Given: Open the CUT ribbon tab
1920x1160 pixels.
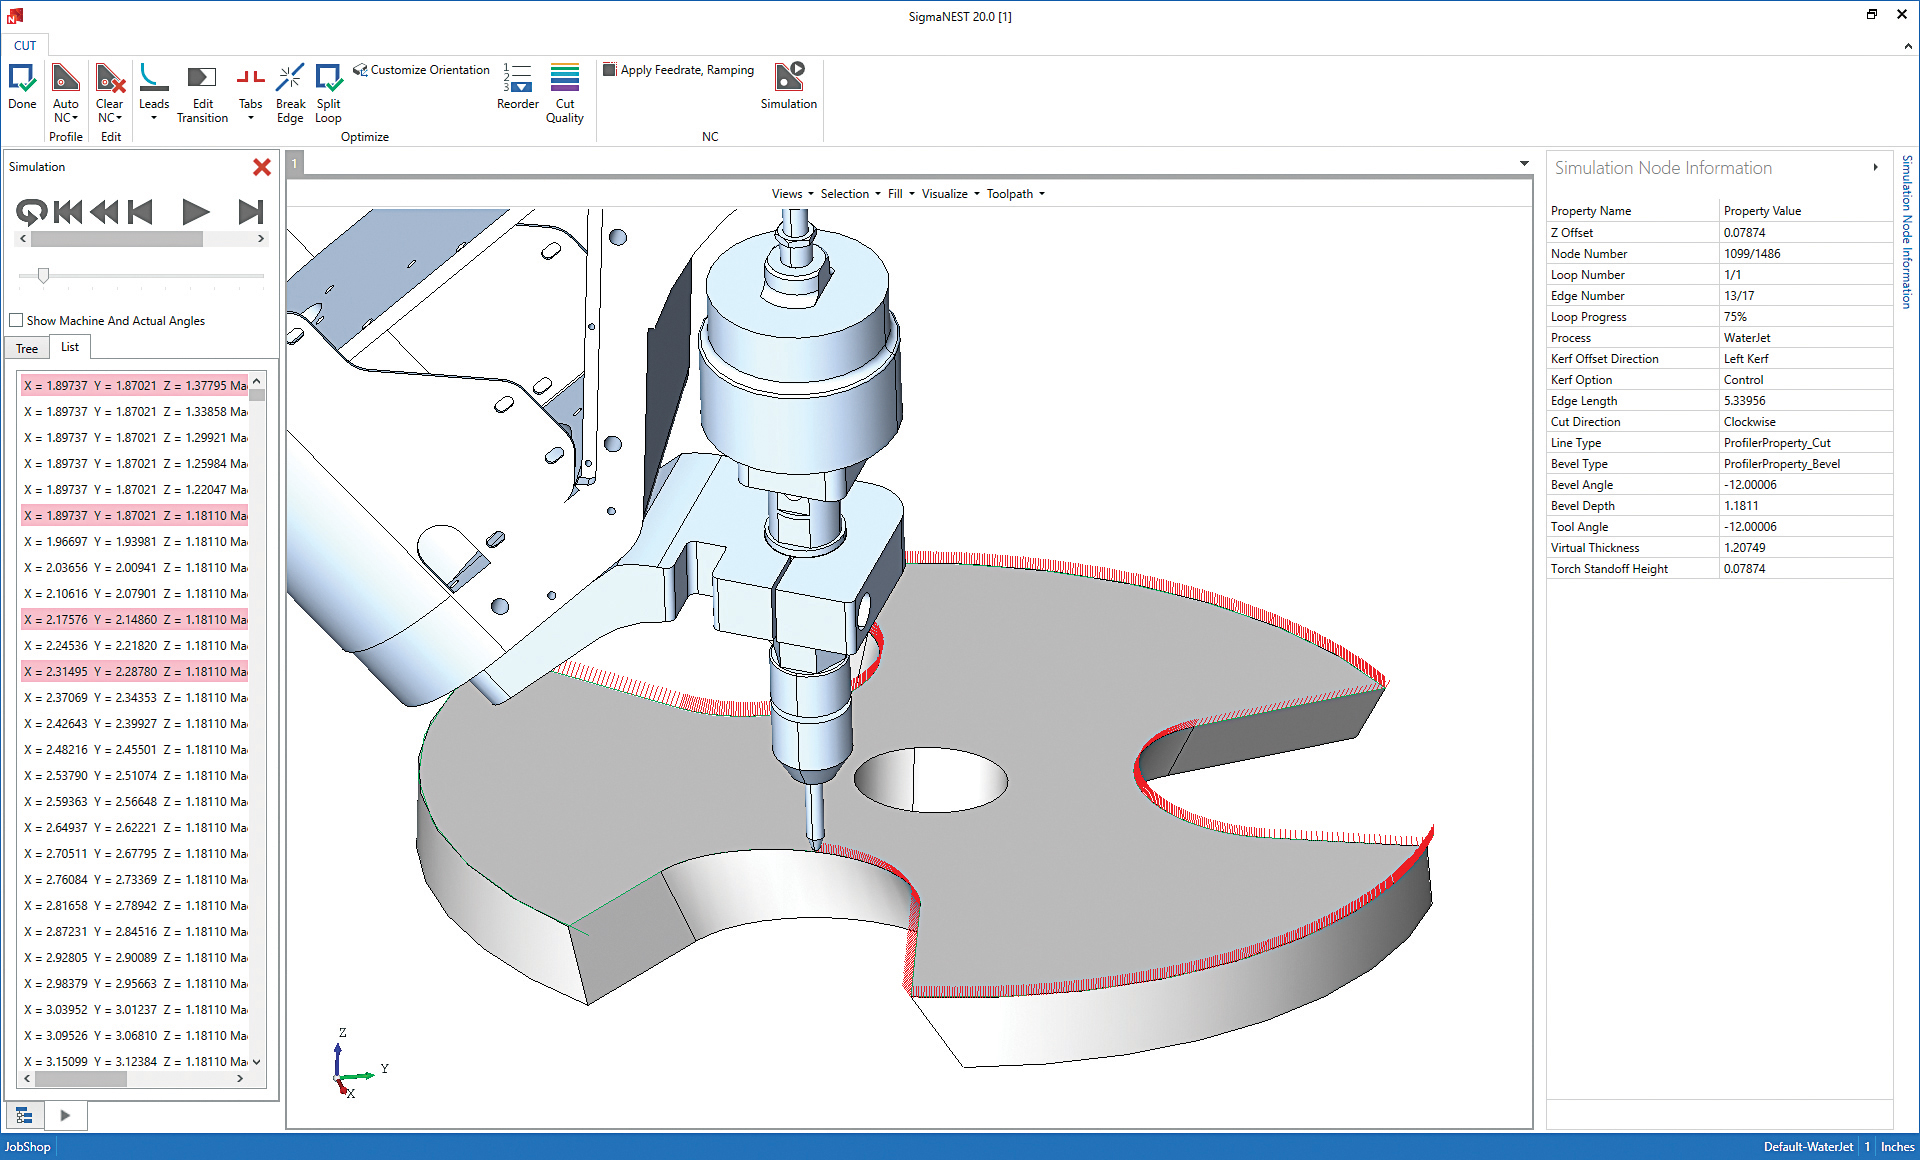Looking at the screenshot, I should [25, 45].
